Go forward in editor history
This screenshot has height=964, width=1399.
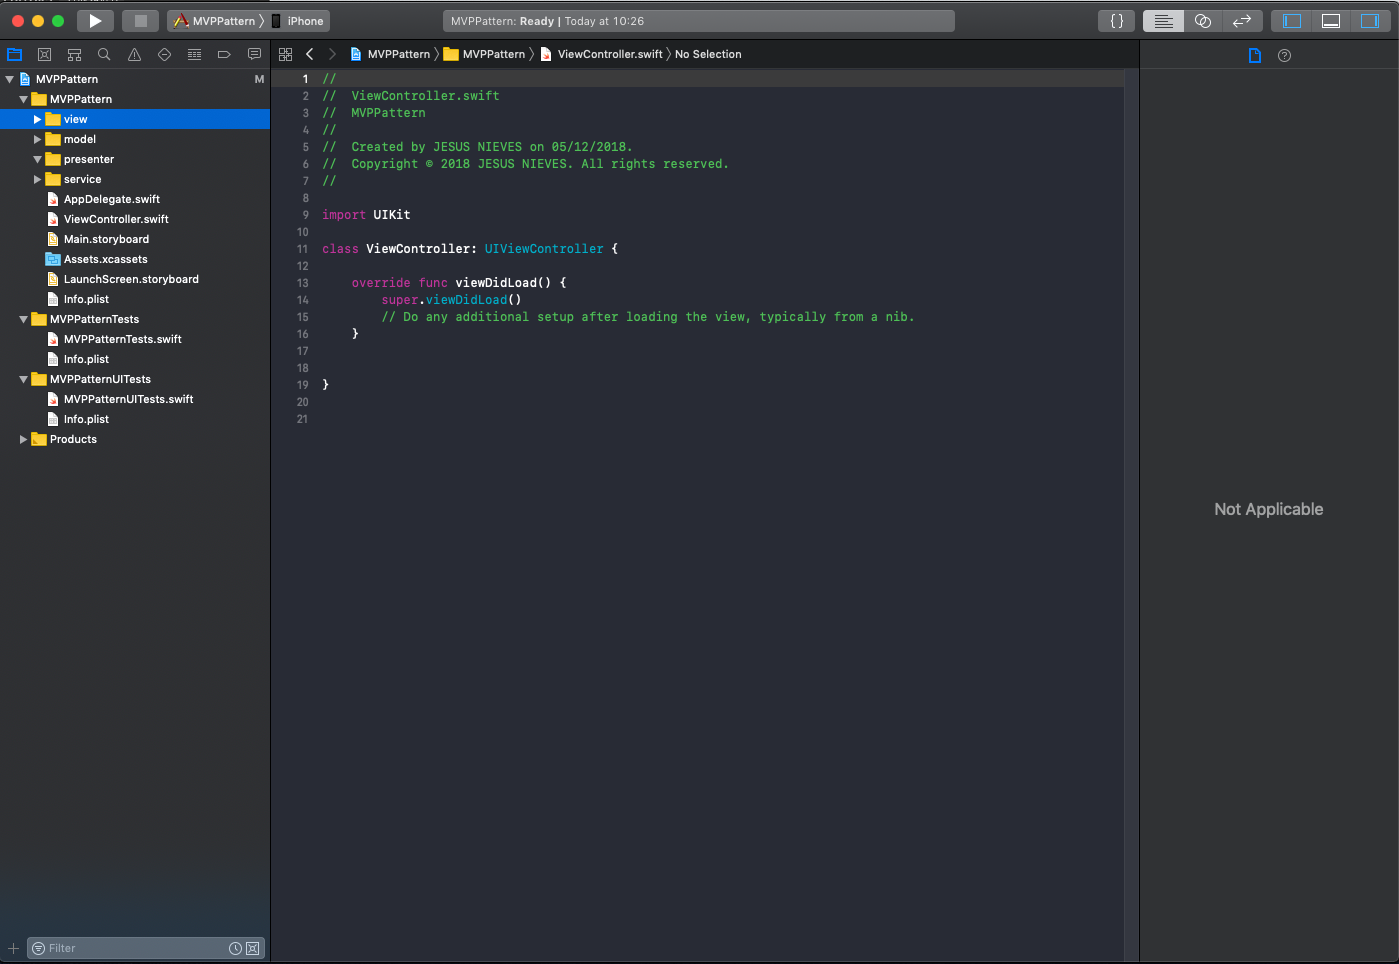[332, 54]
